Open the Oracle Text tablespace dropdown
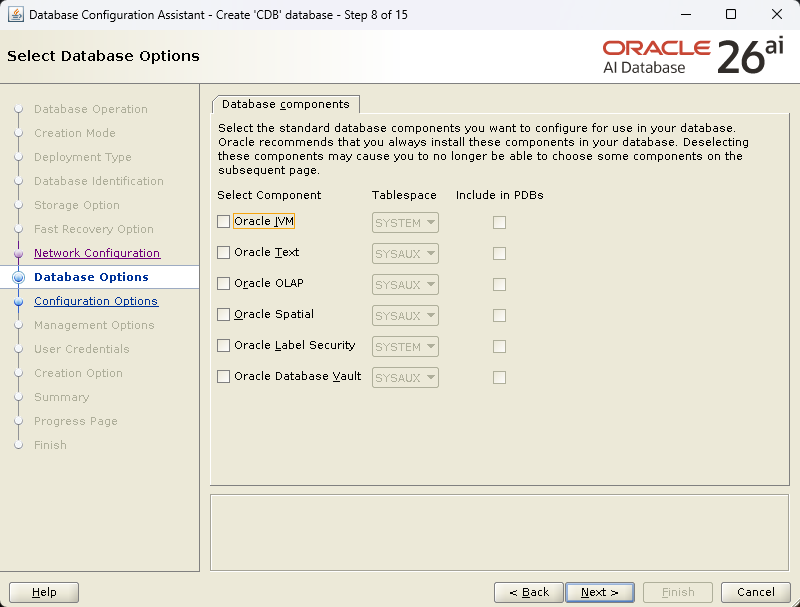 tap(405, 254)
